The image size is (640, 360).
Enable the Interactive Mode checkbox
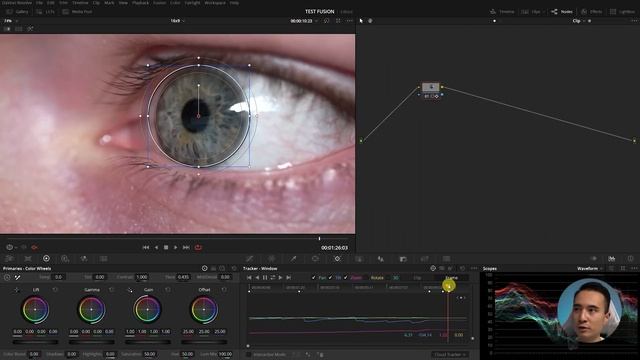point(249,354)
